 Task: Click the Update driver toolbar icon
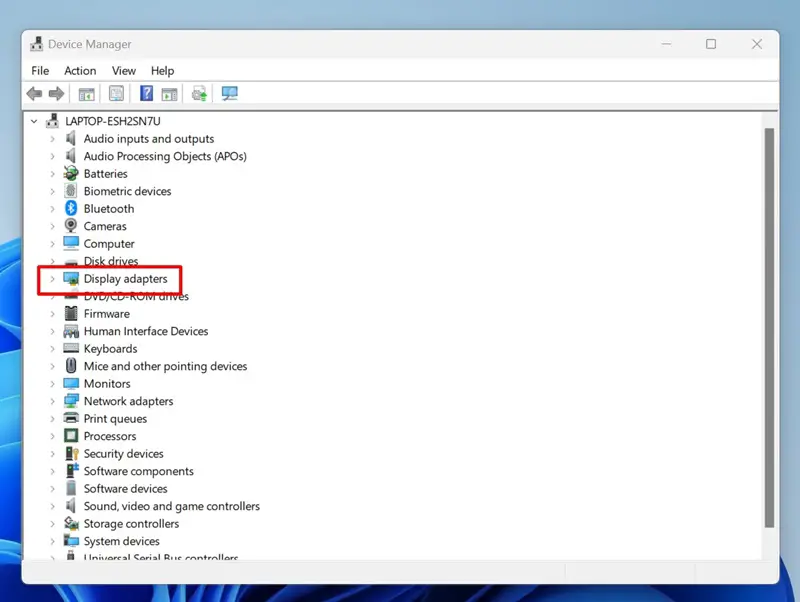(199, 93)
